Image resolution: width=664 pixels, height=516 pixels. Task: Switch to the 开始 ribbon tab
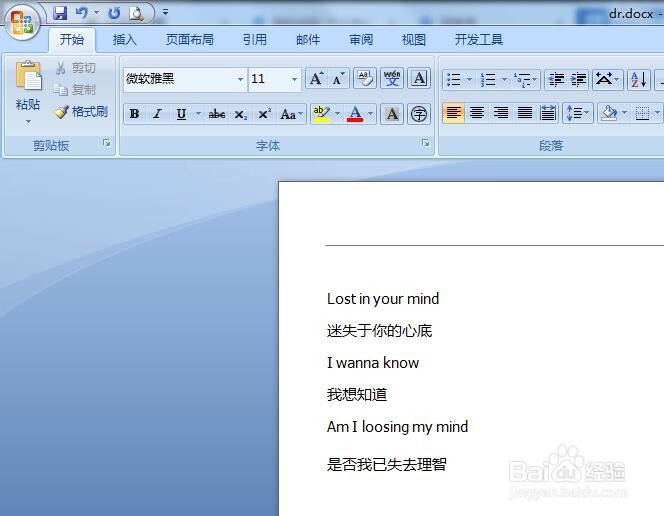[72, 40]
